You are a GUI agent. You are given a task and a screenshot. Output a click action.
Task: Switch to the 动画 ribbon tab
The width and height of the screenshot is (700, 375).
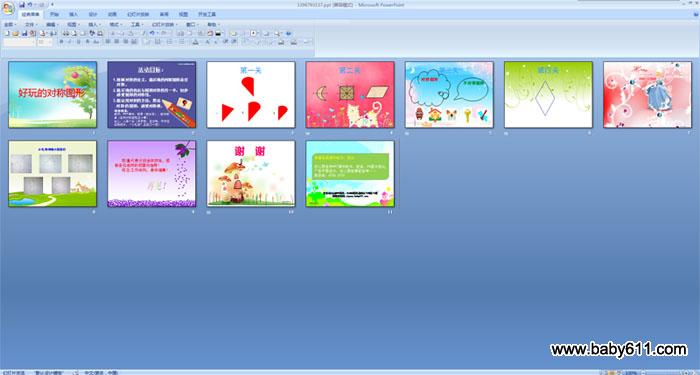pyautogui.click(x=112, y=14)
